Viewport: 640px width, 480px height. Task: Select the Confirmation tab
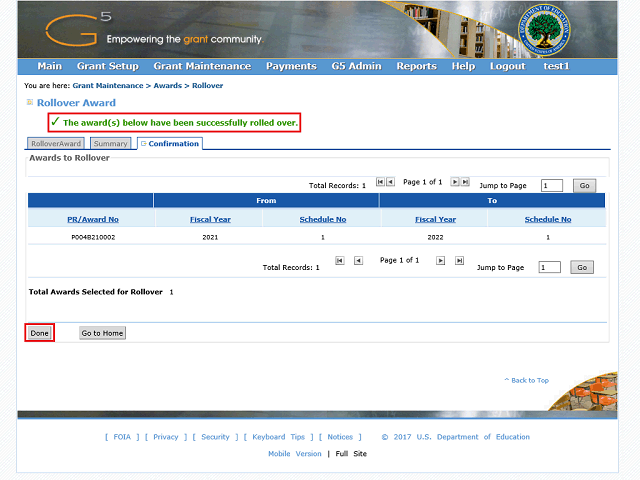pos(170,144)
